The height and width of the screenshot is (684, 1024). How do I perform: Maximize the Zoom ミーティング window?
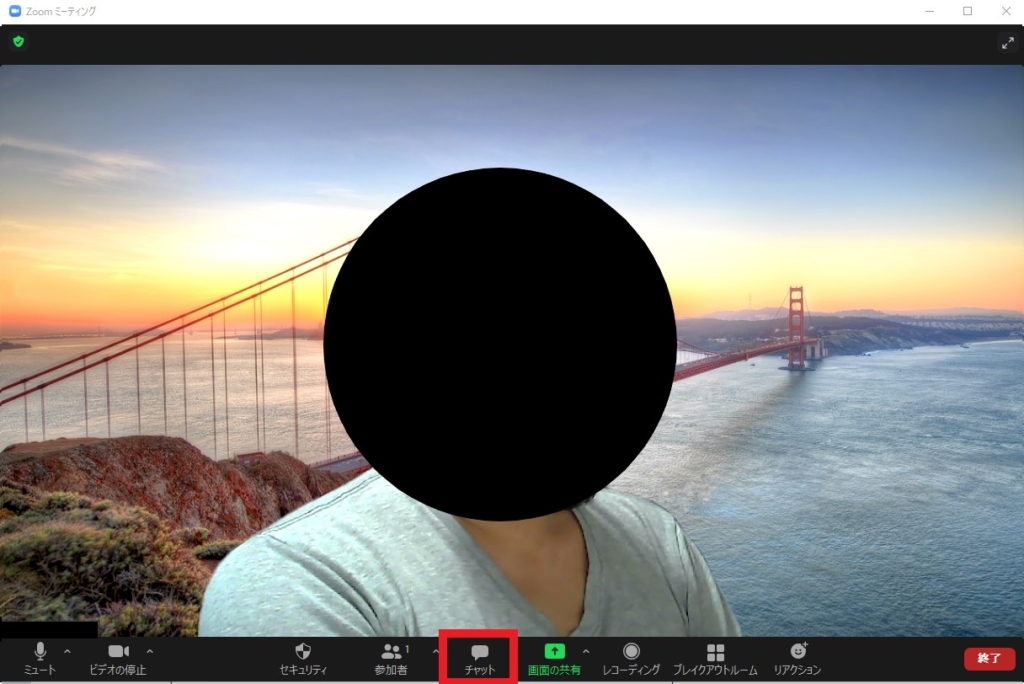(x=967, y=11)
